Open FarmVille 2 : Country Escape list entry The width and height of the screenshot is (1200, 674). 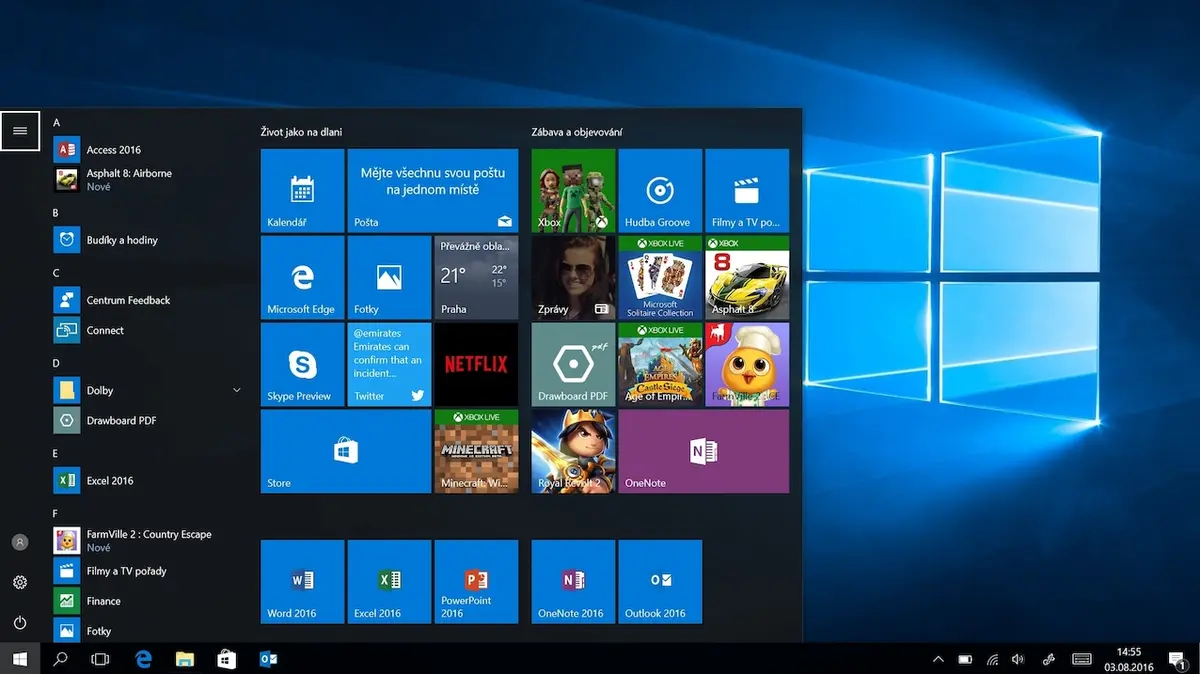[147, 541]
